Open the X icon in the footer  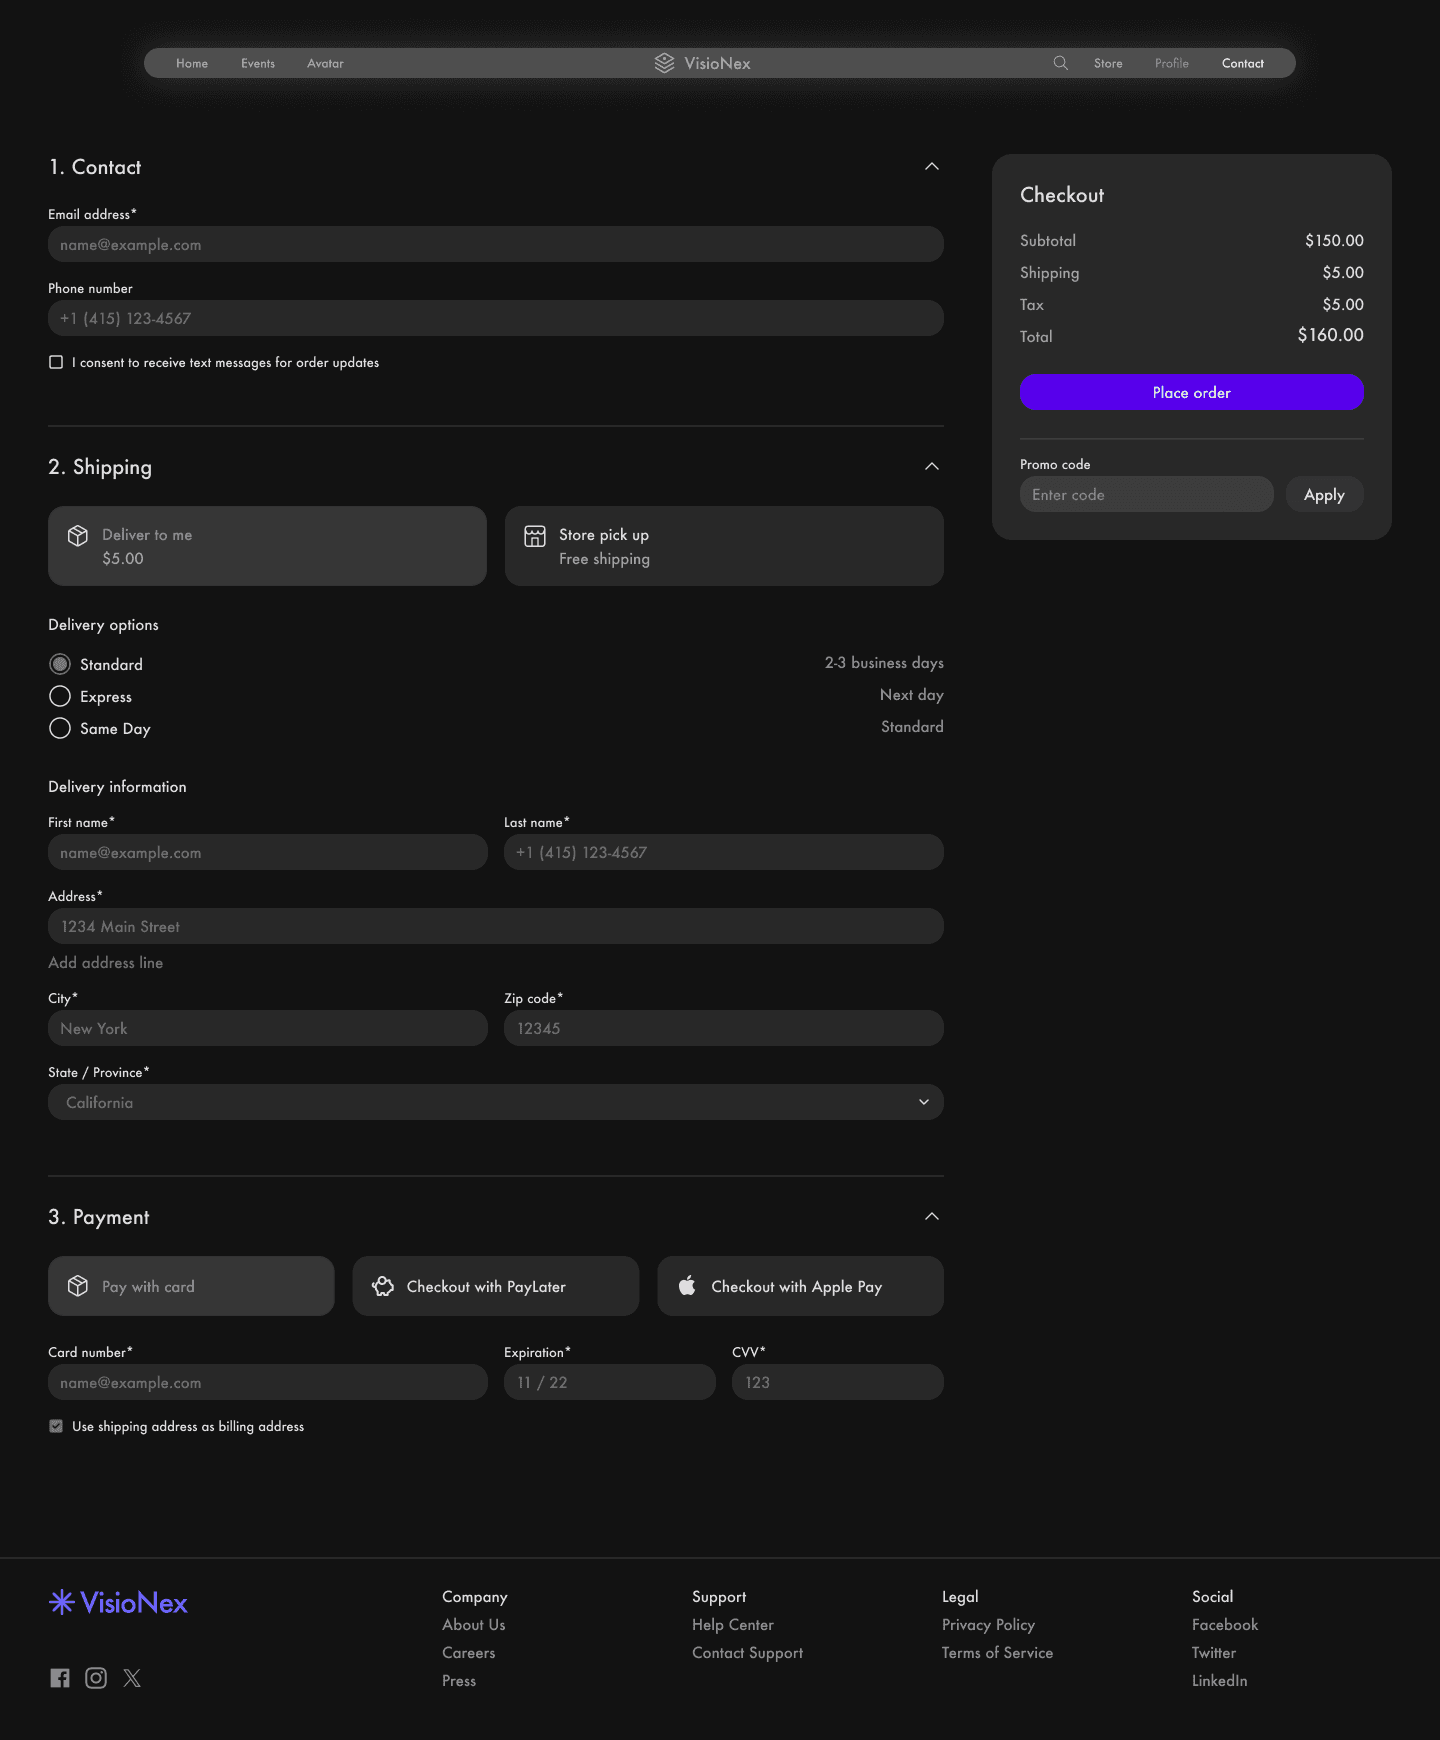[132, 1678]
